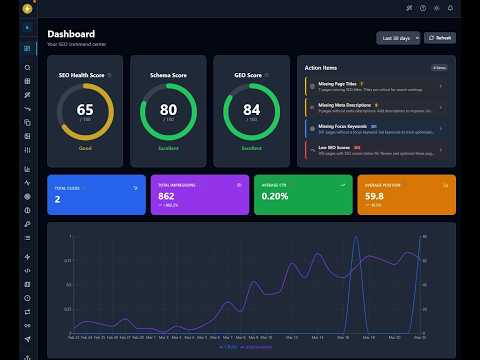Click the Dashboard page heading
Viewport: 480px width, 360px height.
pos(71,34)
